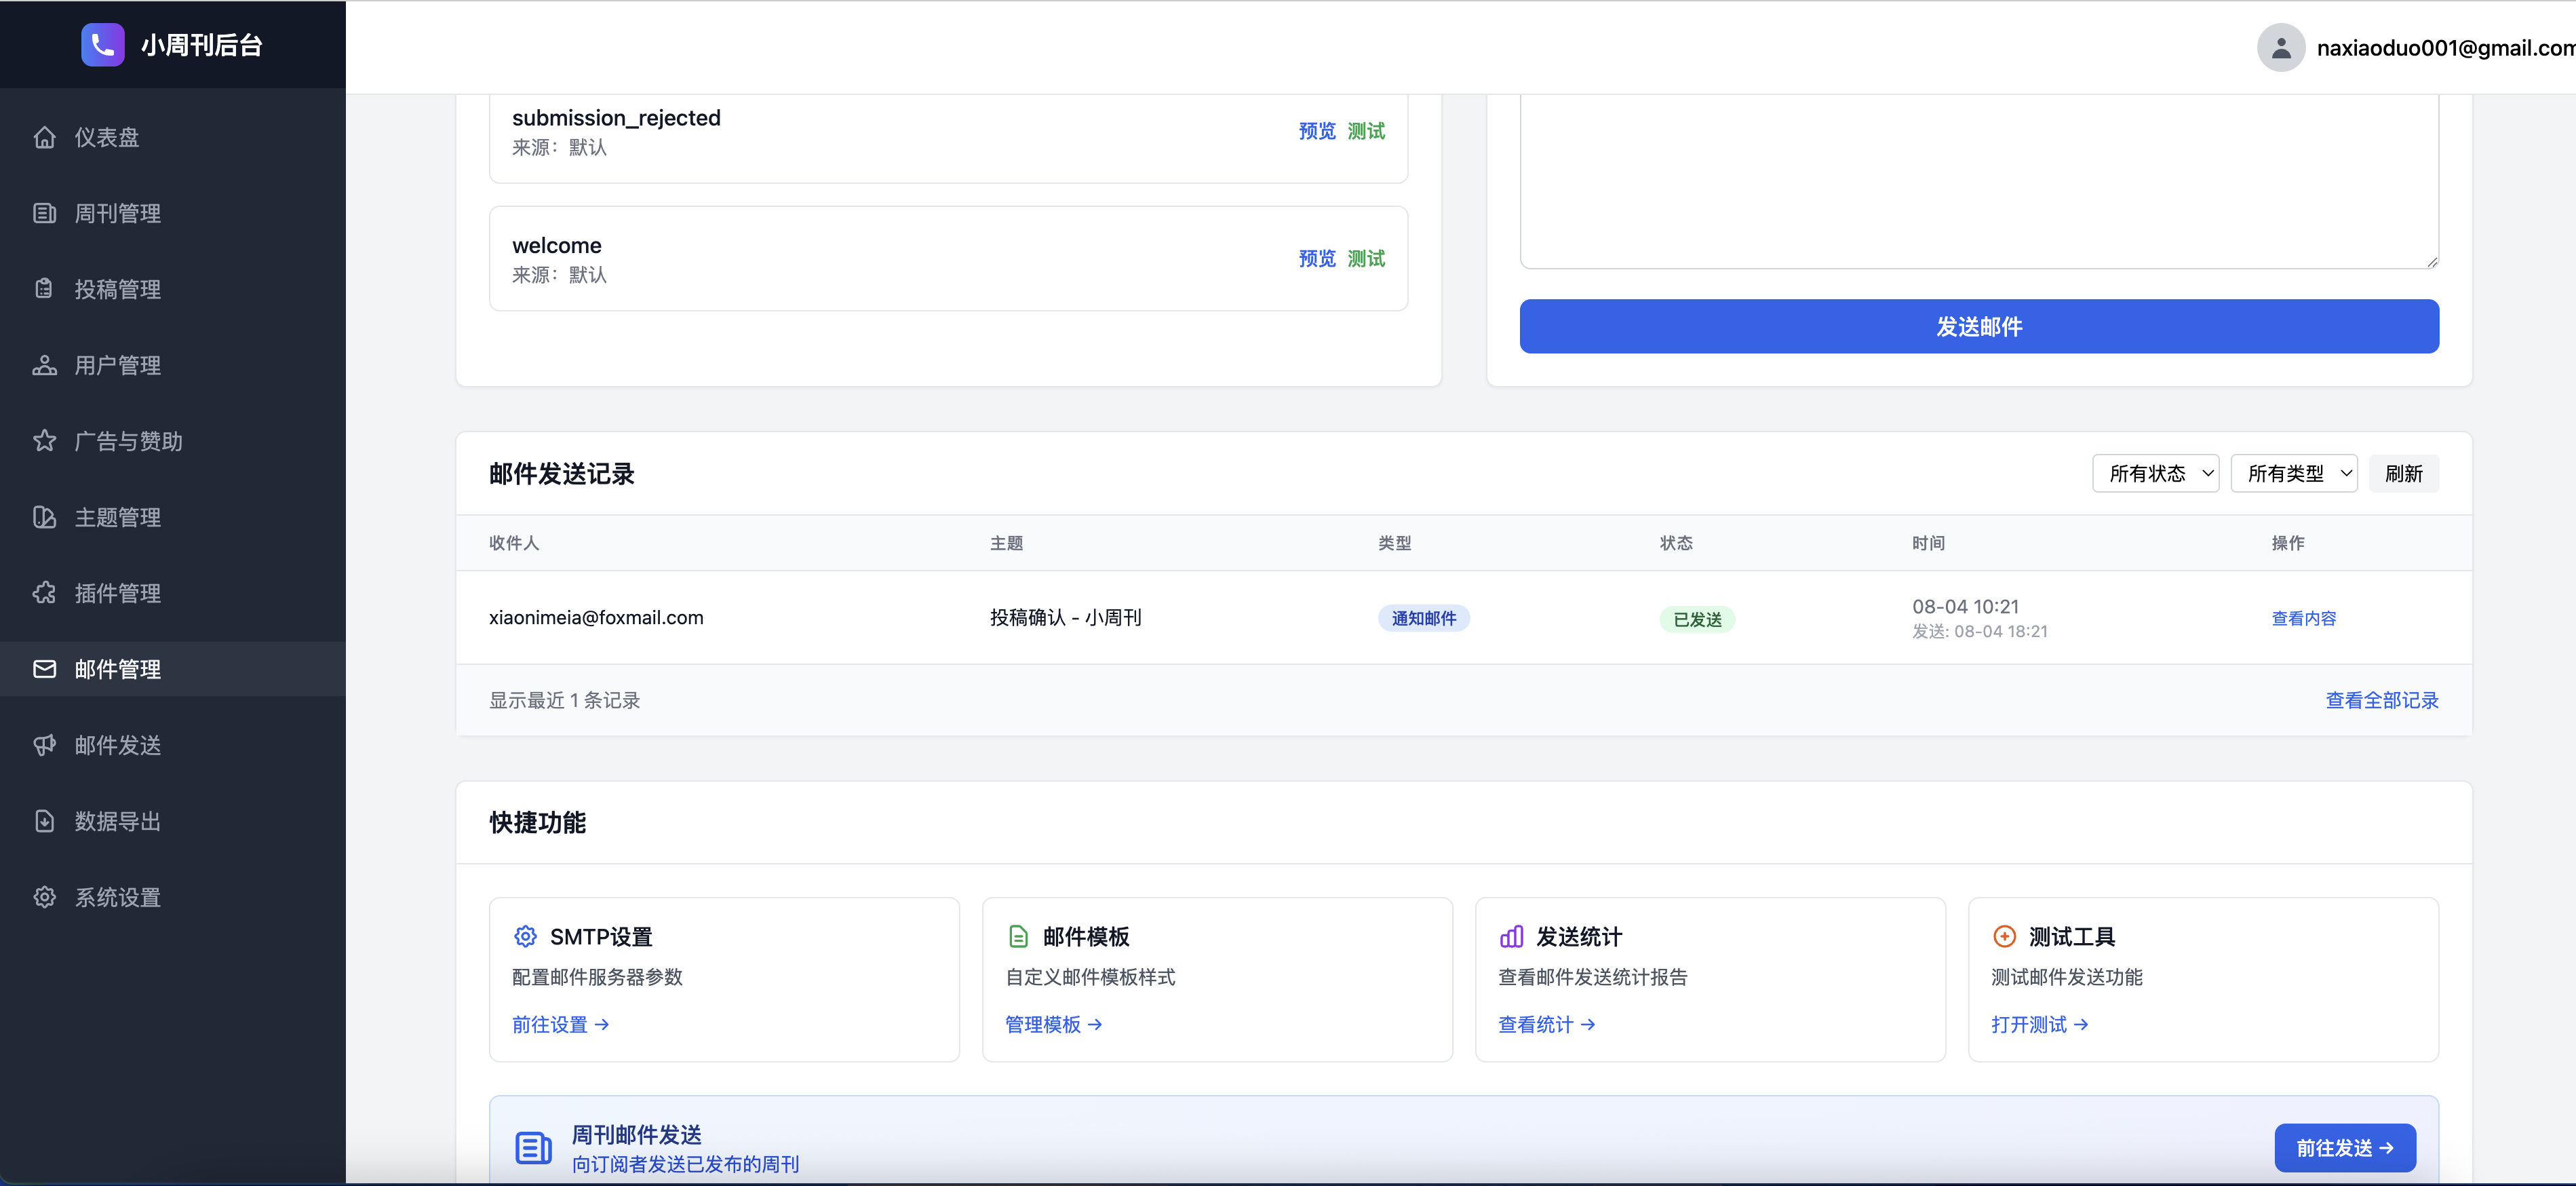Go to 邮件发送 in sidebar

(117, 745)
